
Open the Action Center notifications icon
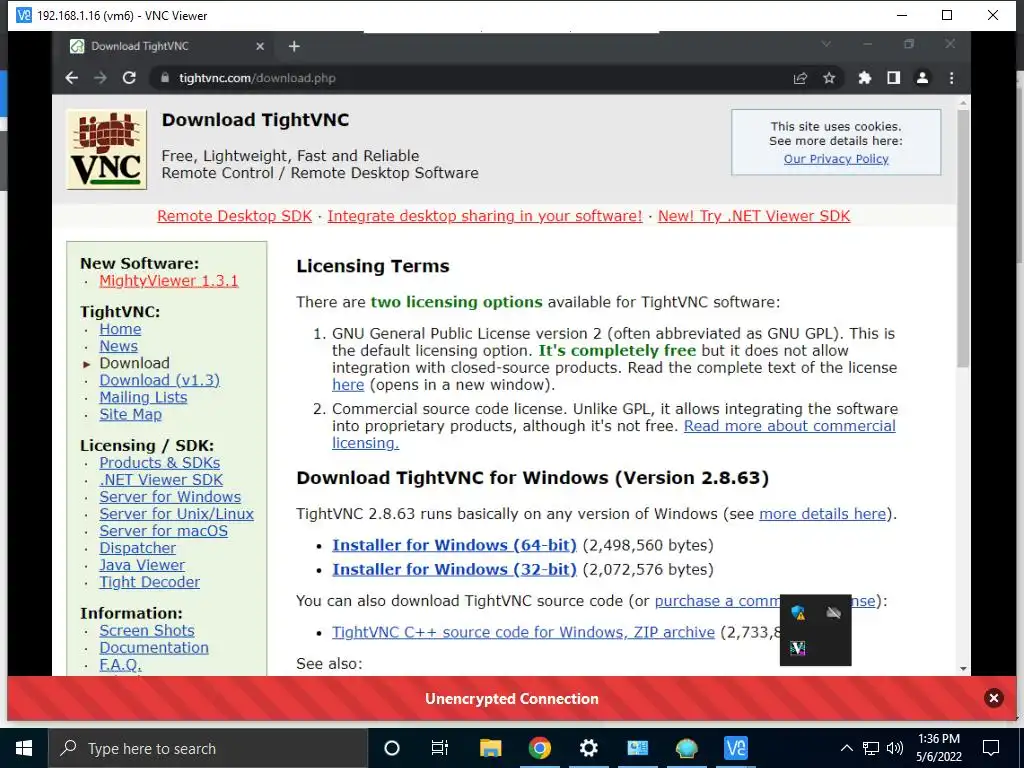[x=991, y=748]
